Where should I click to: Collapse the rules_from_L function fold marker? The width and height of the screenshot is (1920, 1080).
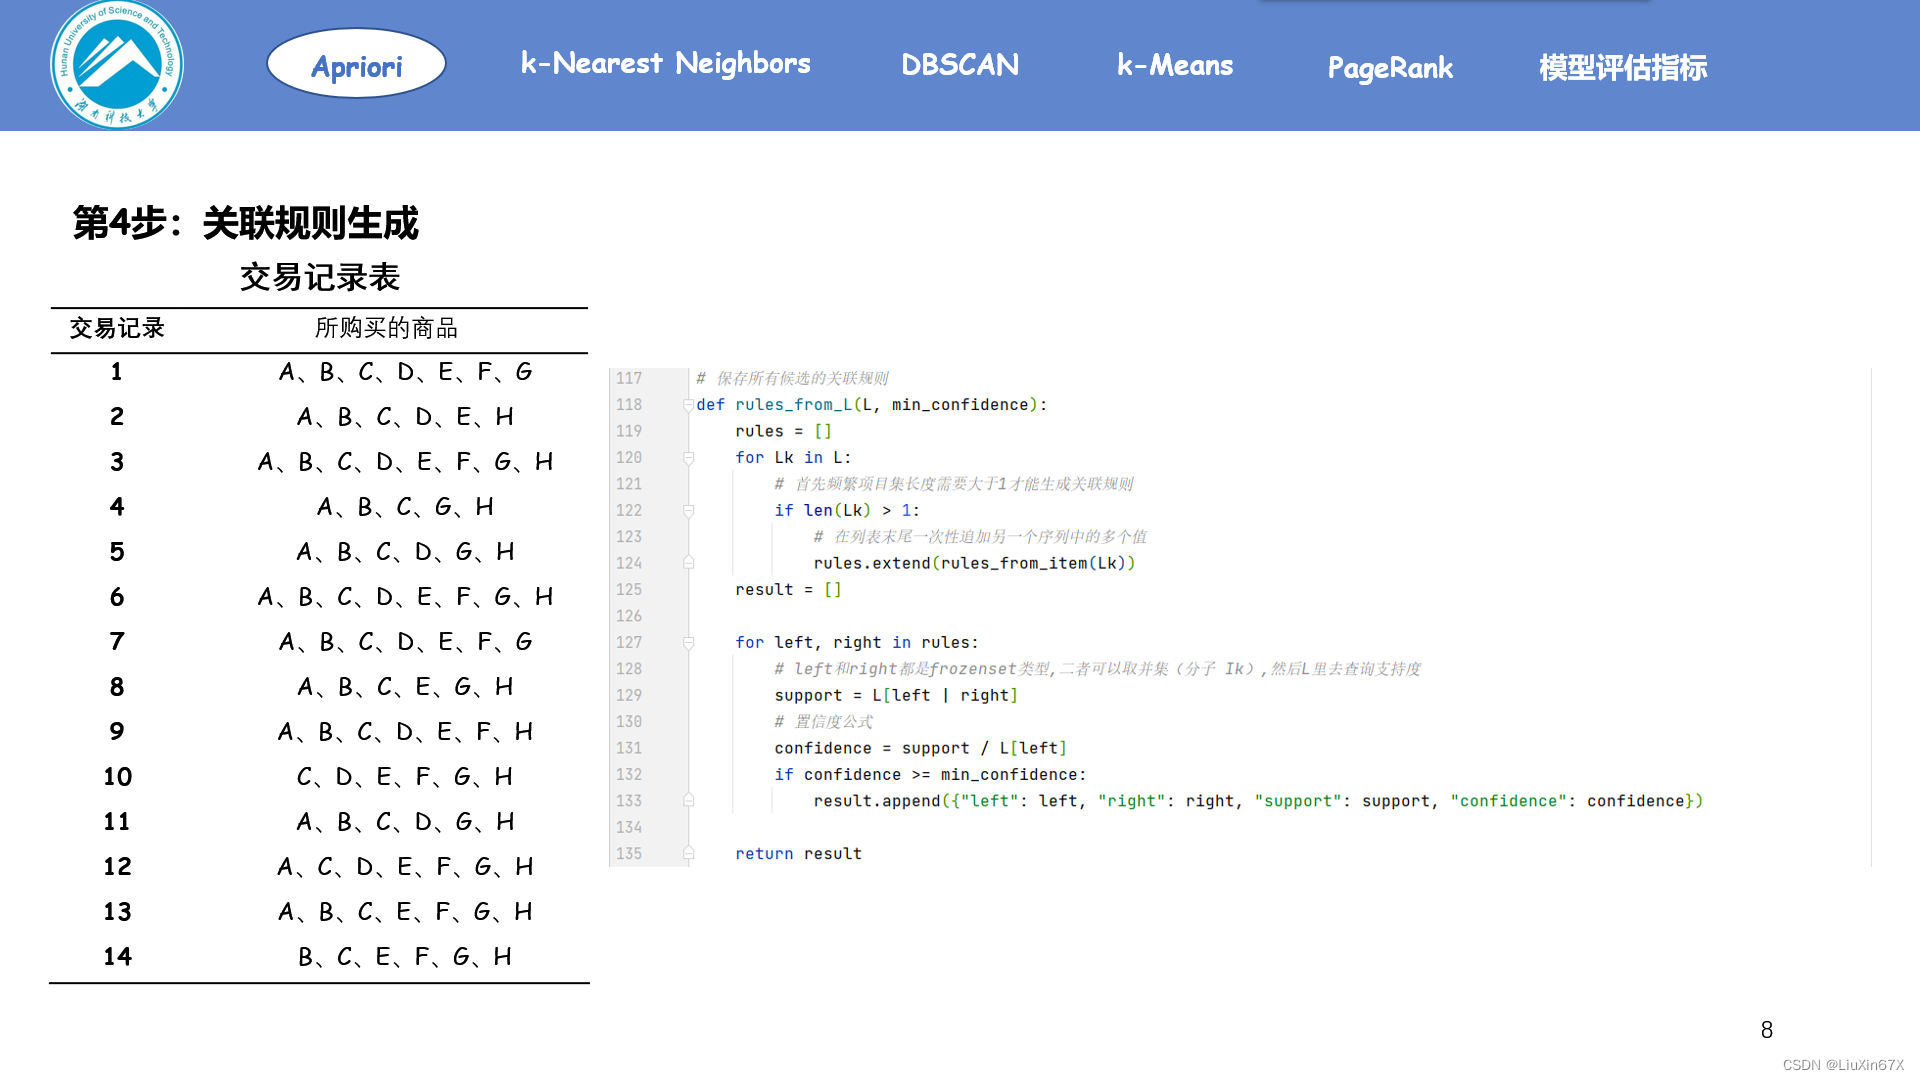click(688, 405)
